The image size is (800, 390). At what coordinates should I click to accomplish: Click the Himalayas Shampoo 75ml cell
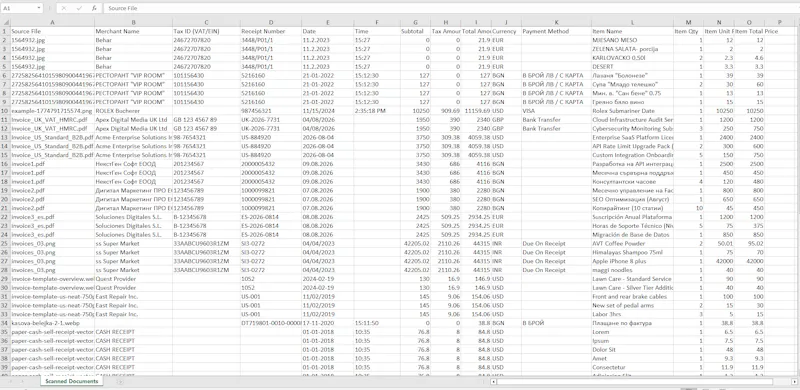pyautogui.click(x=632, y=252)
